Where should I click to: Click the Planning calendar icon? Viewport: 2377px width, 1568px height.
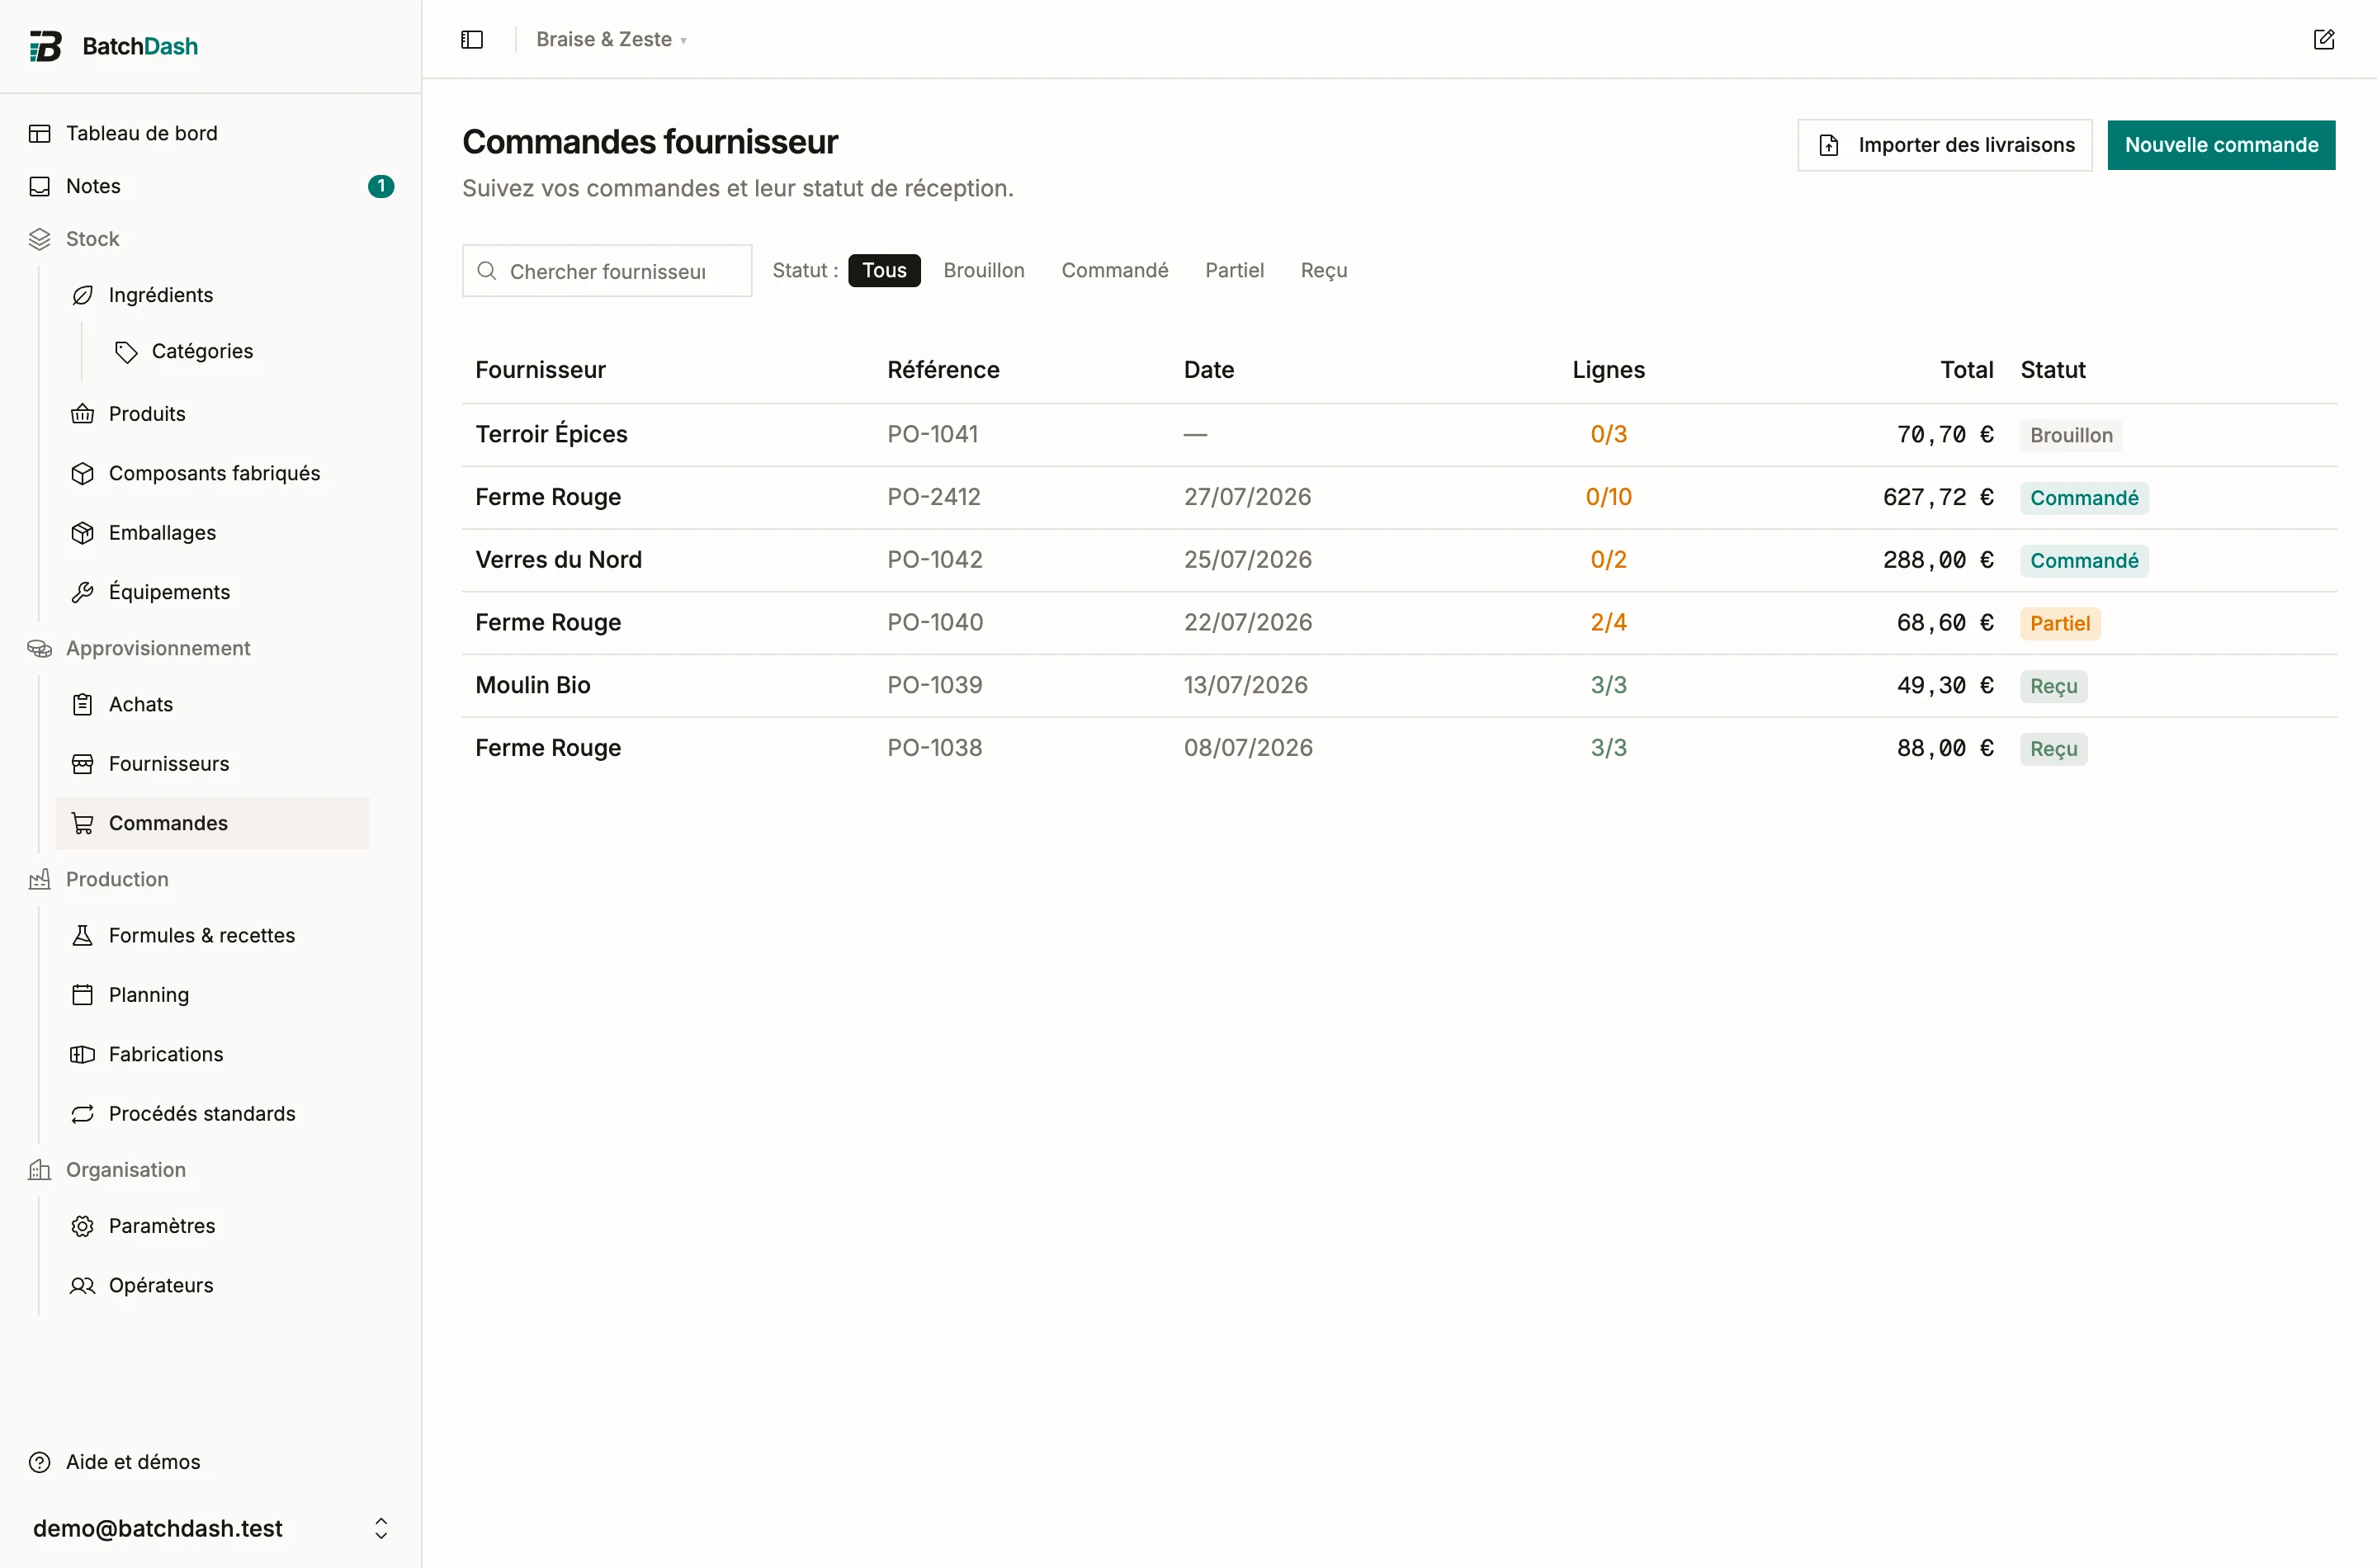coord(83,995)
